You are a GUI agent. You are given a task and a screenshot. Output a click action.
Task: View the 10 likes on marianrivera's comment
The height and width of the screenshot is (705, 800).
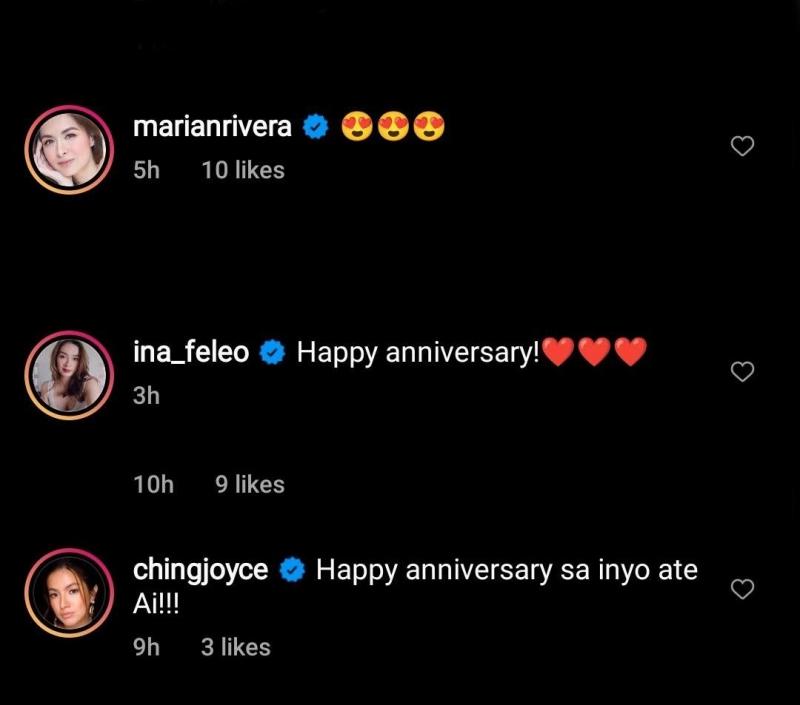pos(243,170)
